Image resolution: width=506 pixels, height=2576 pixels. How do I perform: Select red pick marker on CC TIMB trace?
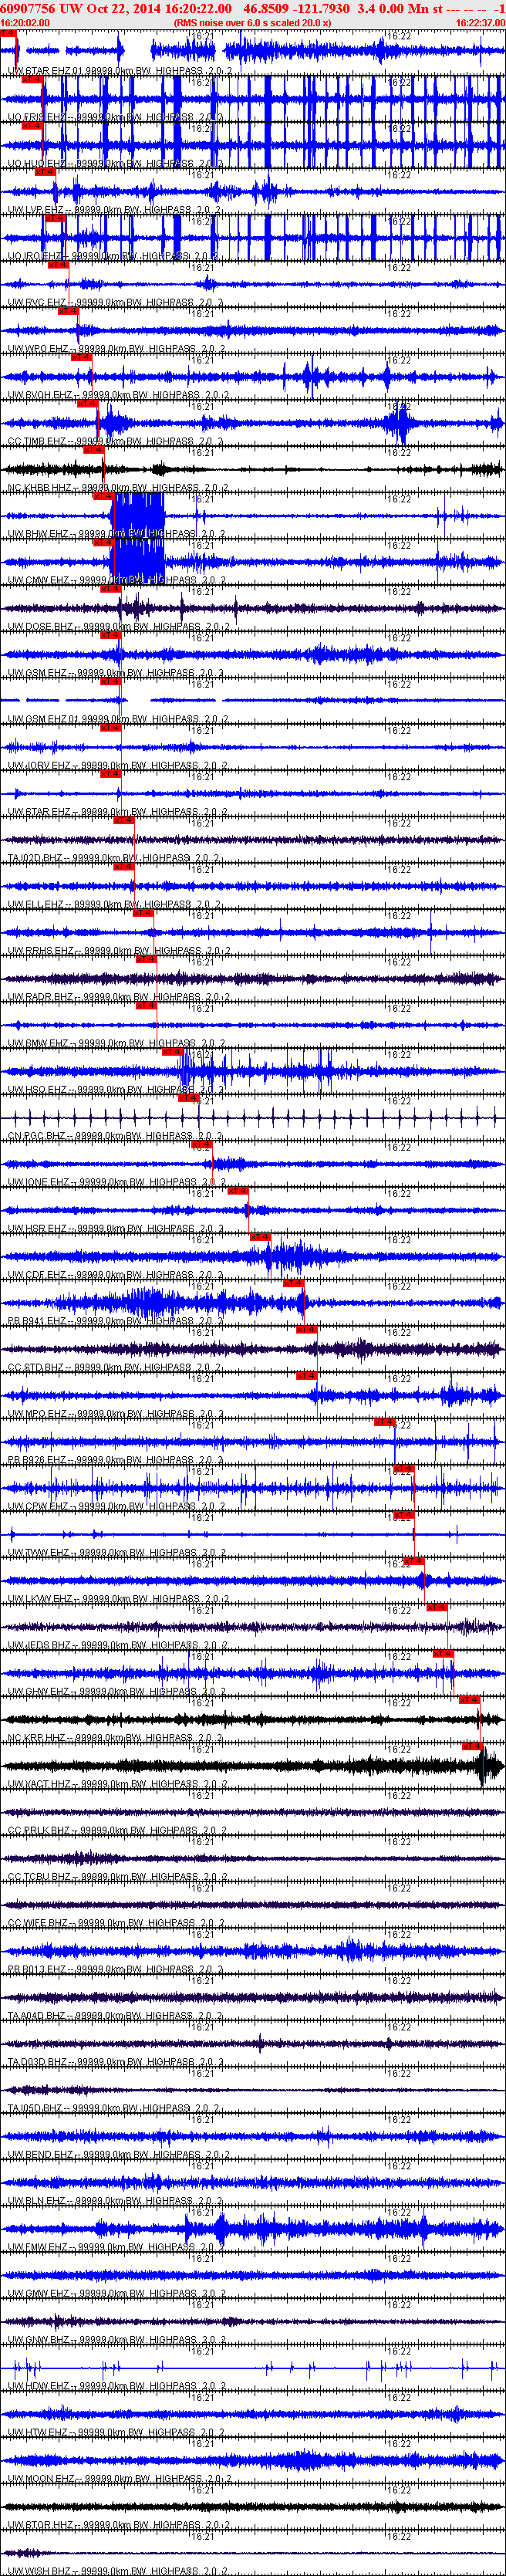pos(88,403)
